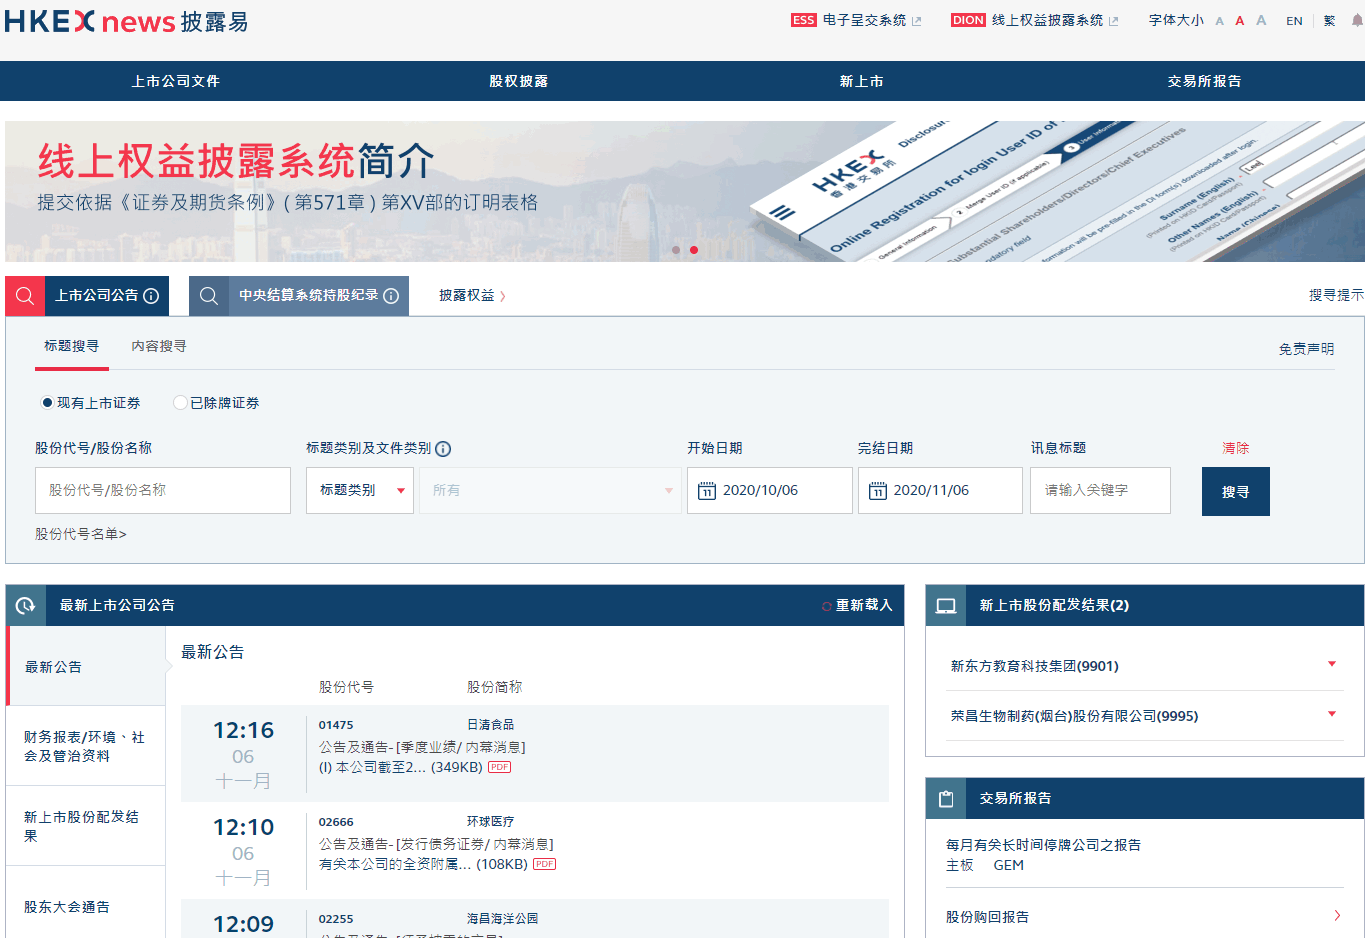Open the 标题类别 dropdown
This screenshot has width=1365, height=938.
coord(360,490)
